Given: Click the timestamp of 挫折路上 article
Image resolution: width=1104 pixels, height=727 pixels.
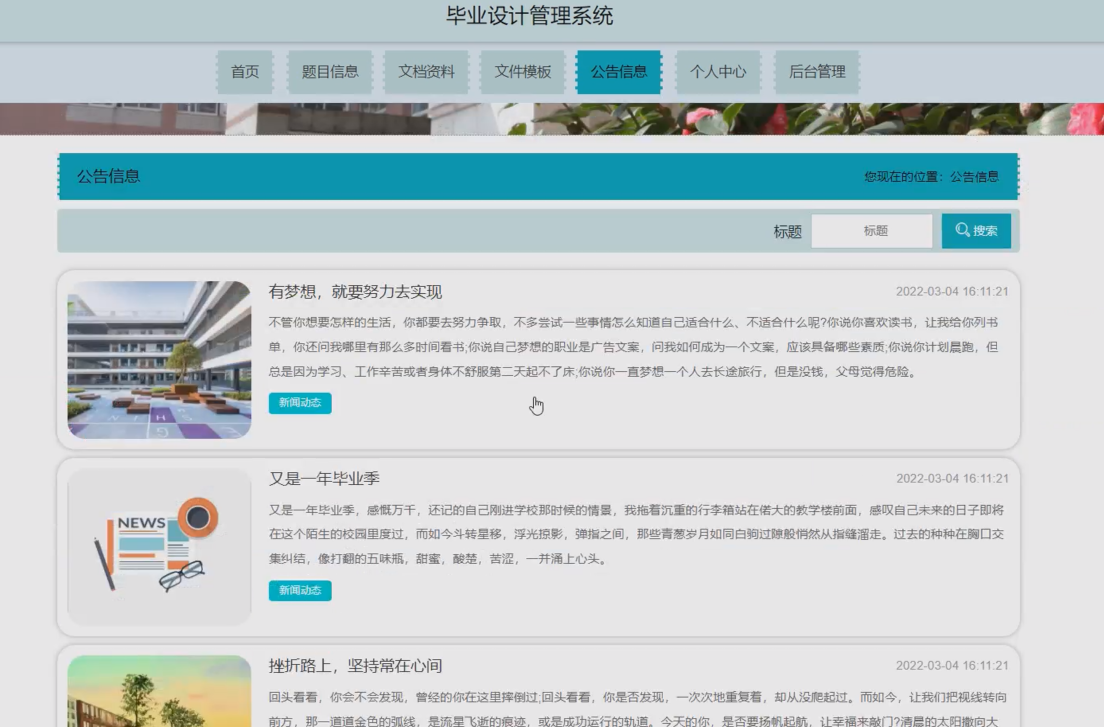Looking at the screenshot, I should pos(952,666).
